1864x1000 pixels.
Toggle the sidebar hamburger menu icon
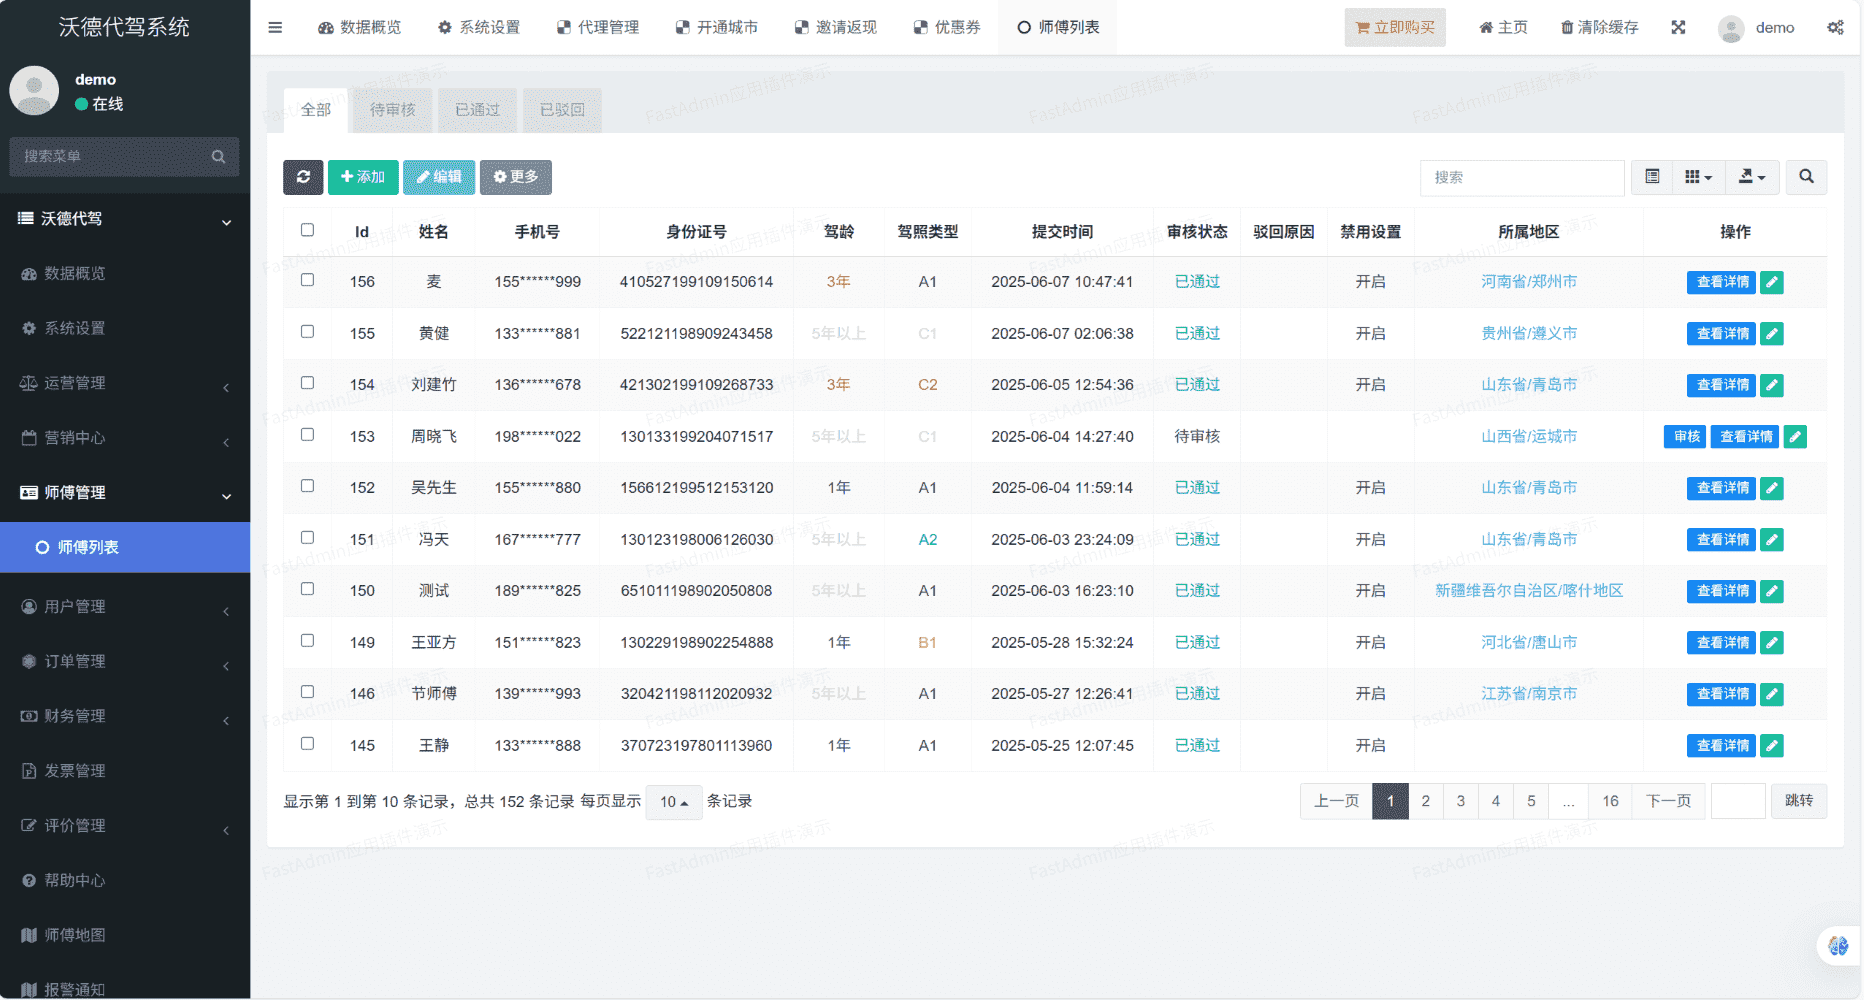tap(275, 27)
